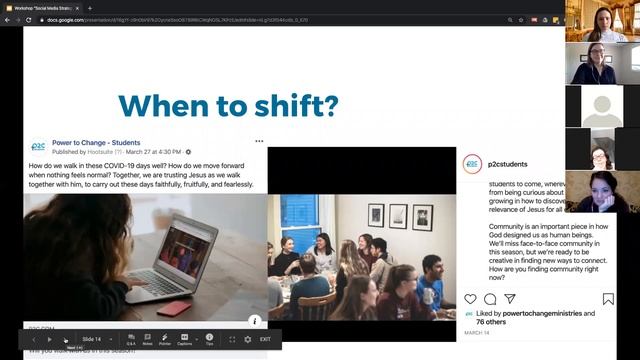Click the Google Drive extension icon
This screenshot has height=360, width=640.
click(x=545, y=20)
